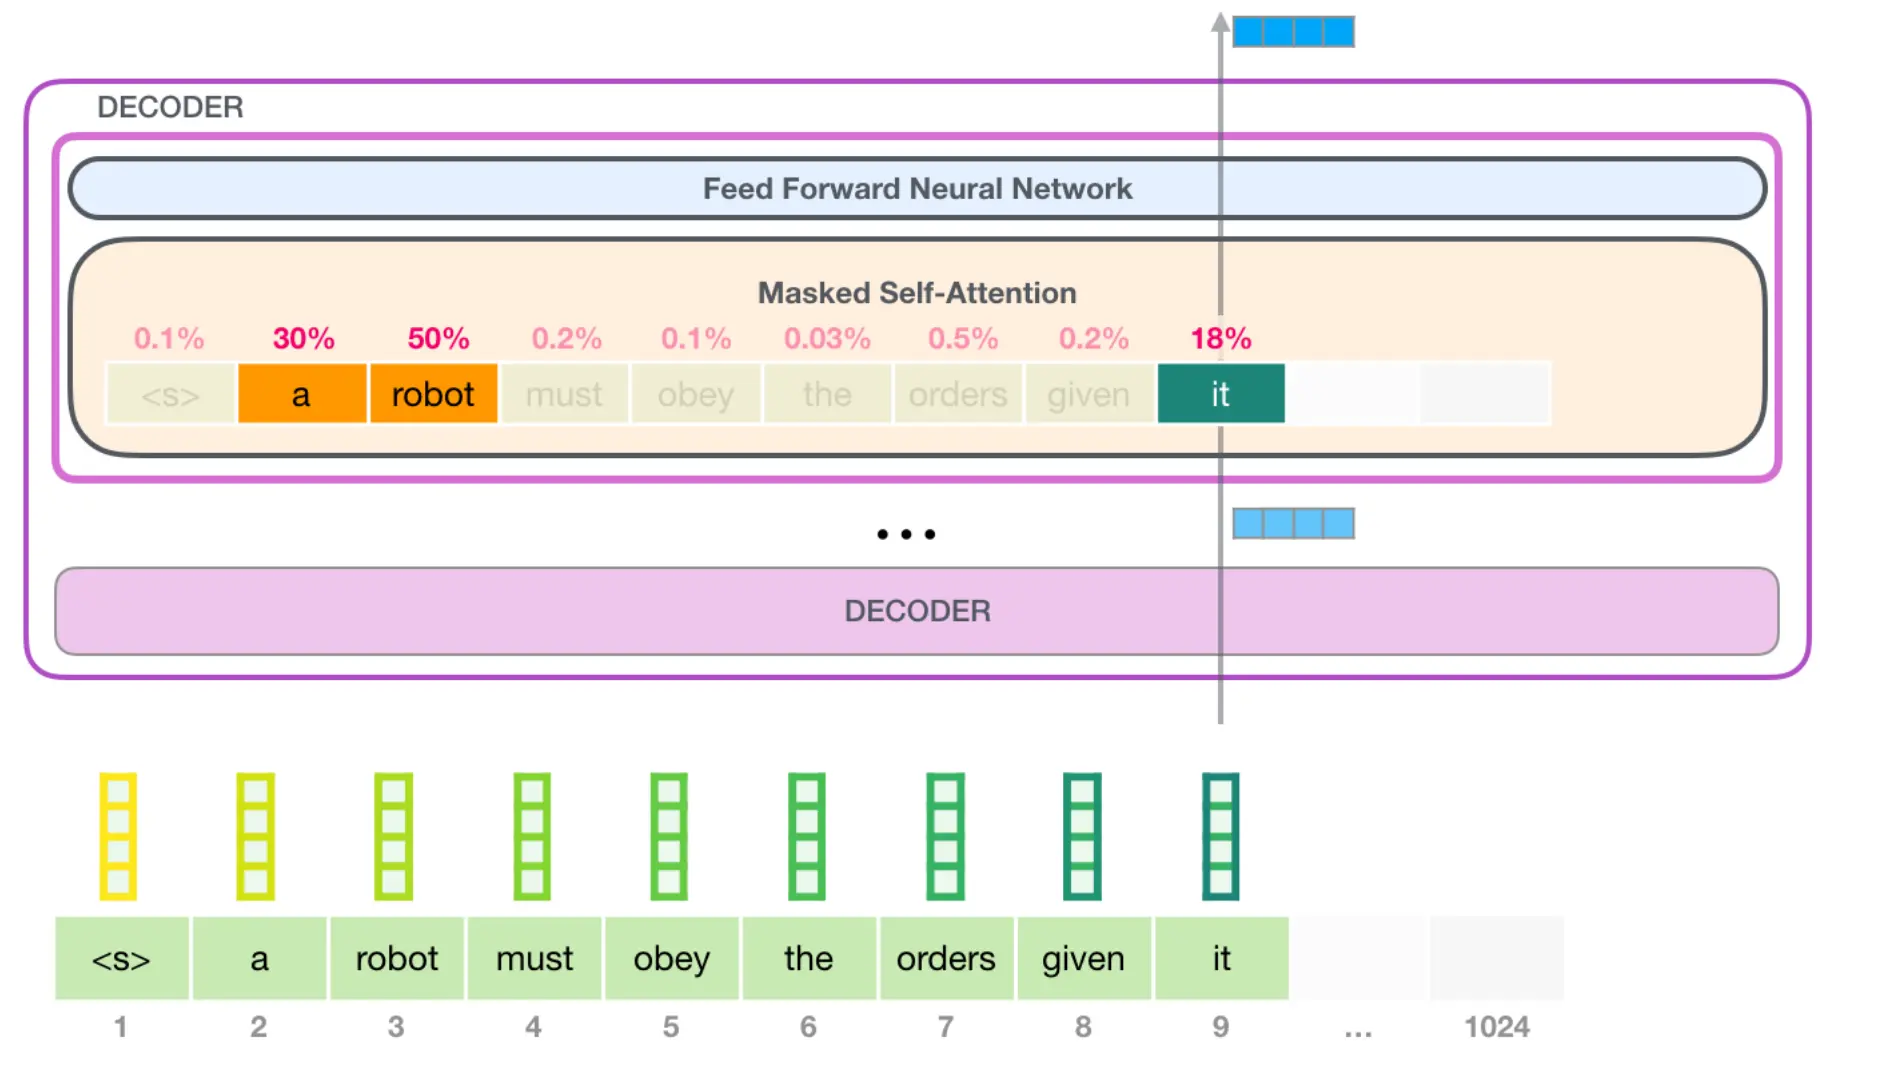1888x1068 pixels.
Task: Click the three-dot ellipsis between decoder blocks
Action: click(906, 534)
